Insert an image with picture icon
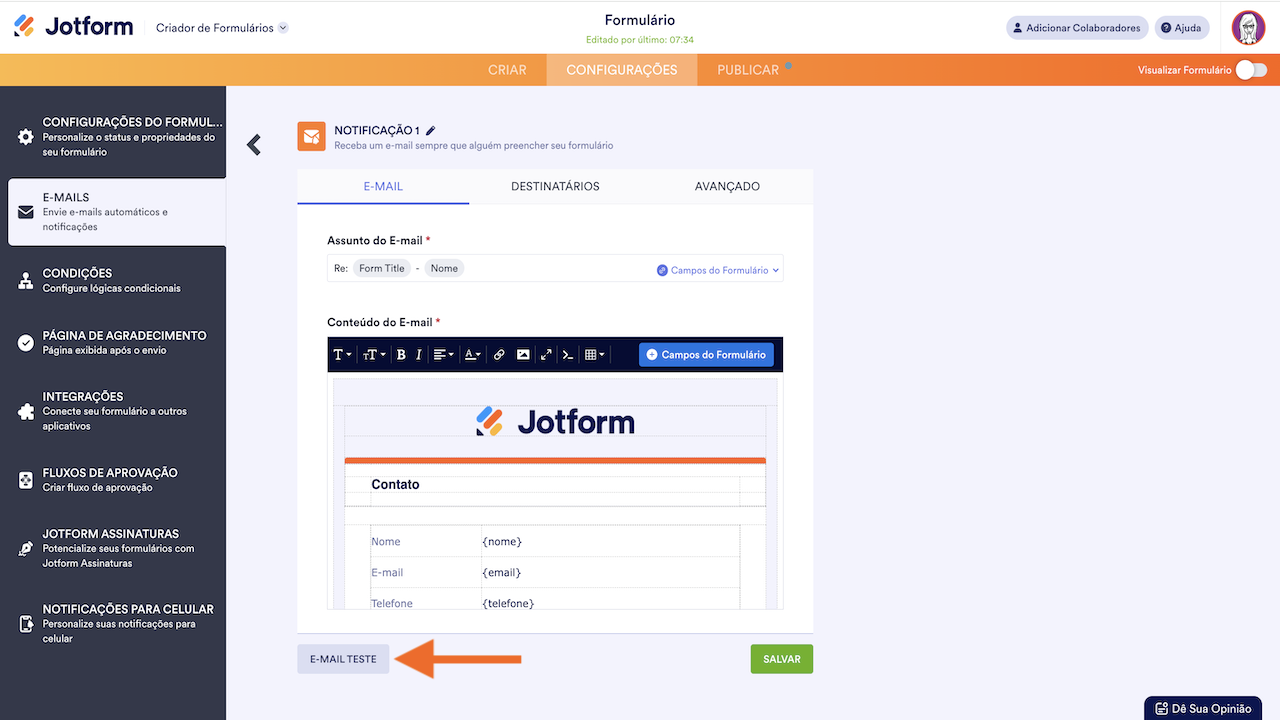 click(x=523, y=354)
